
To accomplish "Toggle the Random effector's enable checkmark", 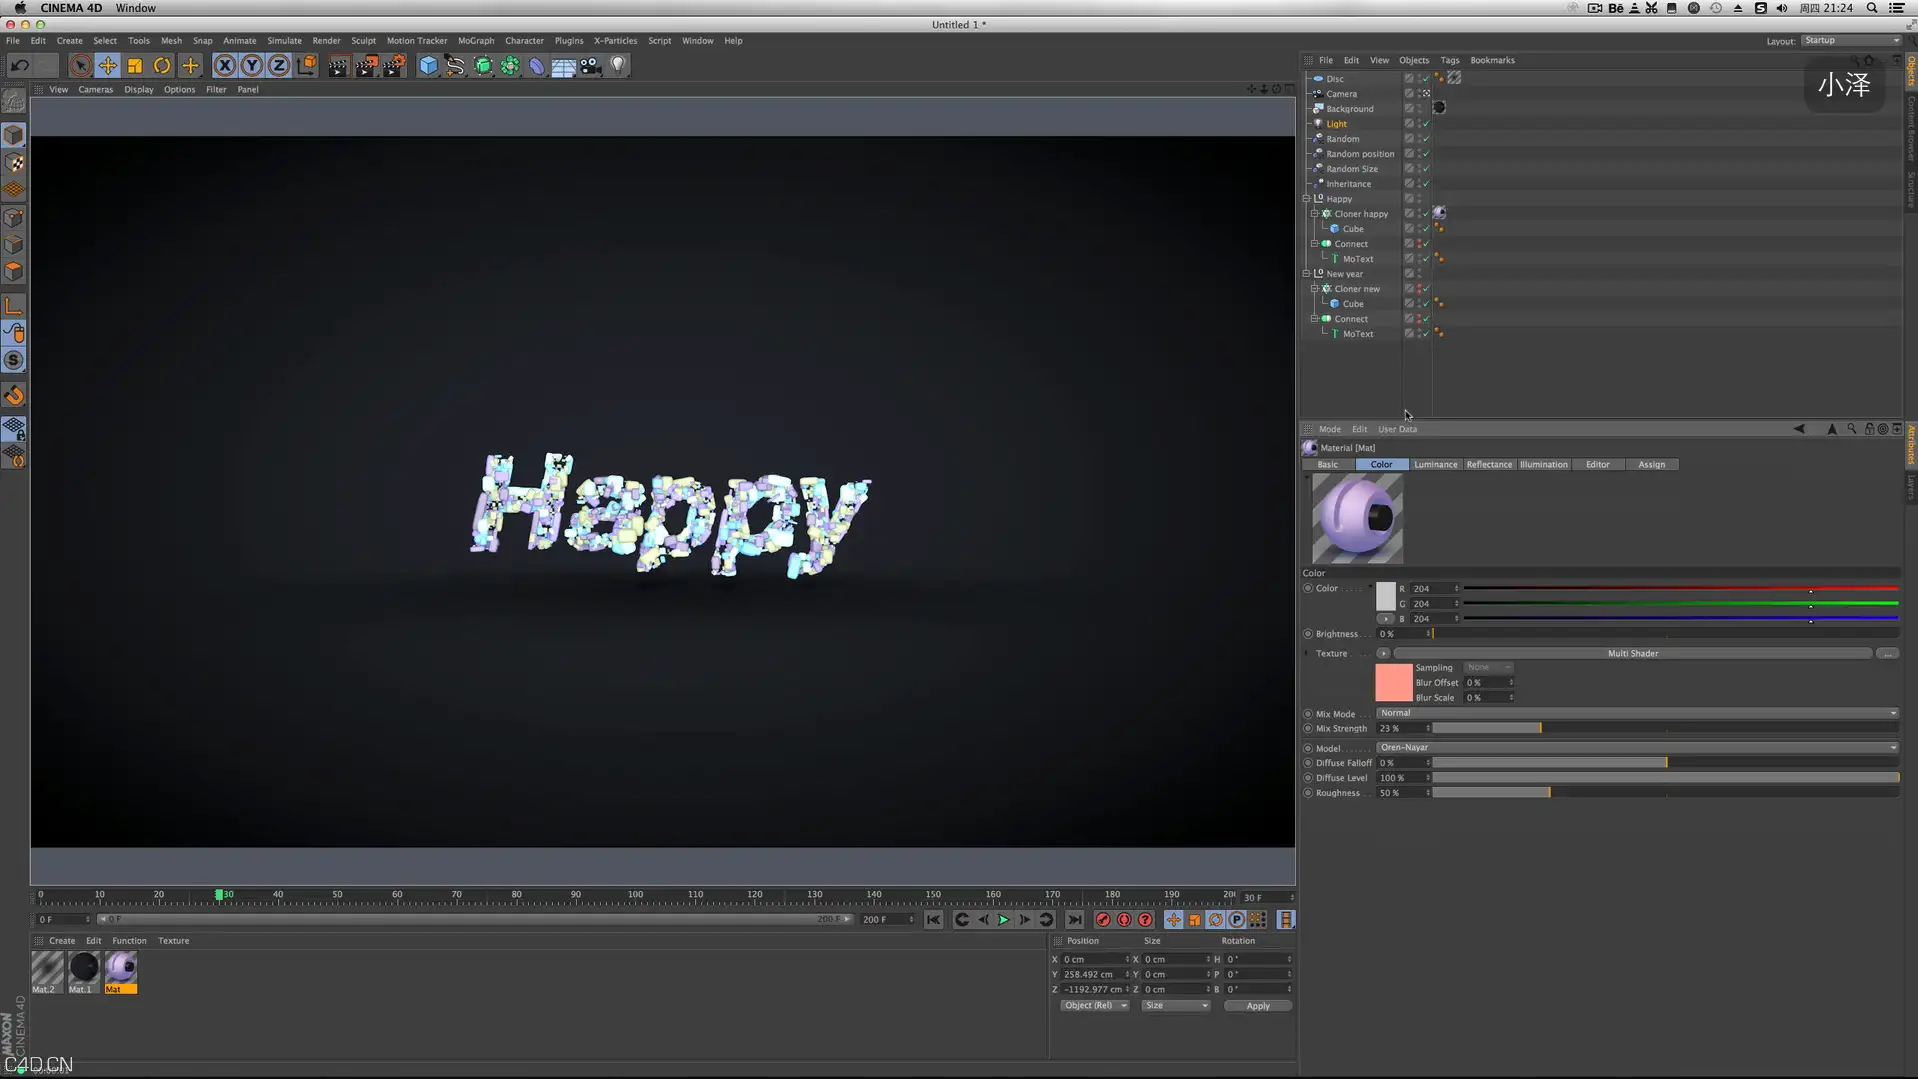I will coord(1426,139).
